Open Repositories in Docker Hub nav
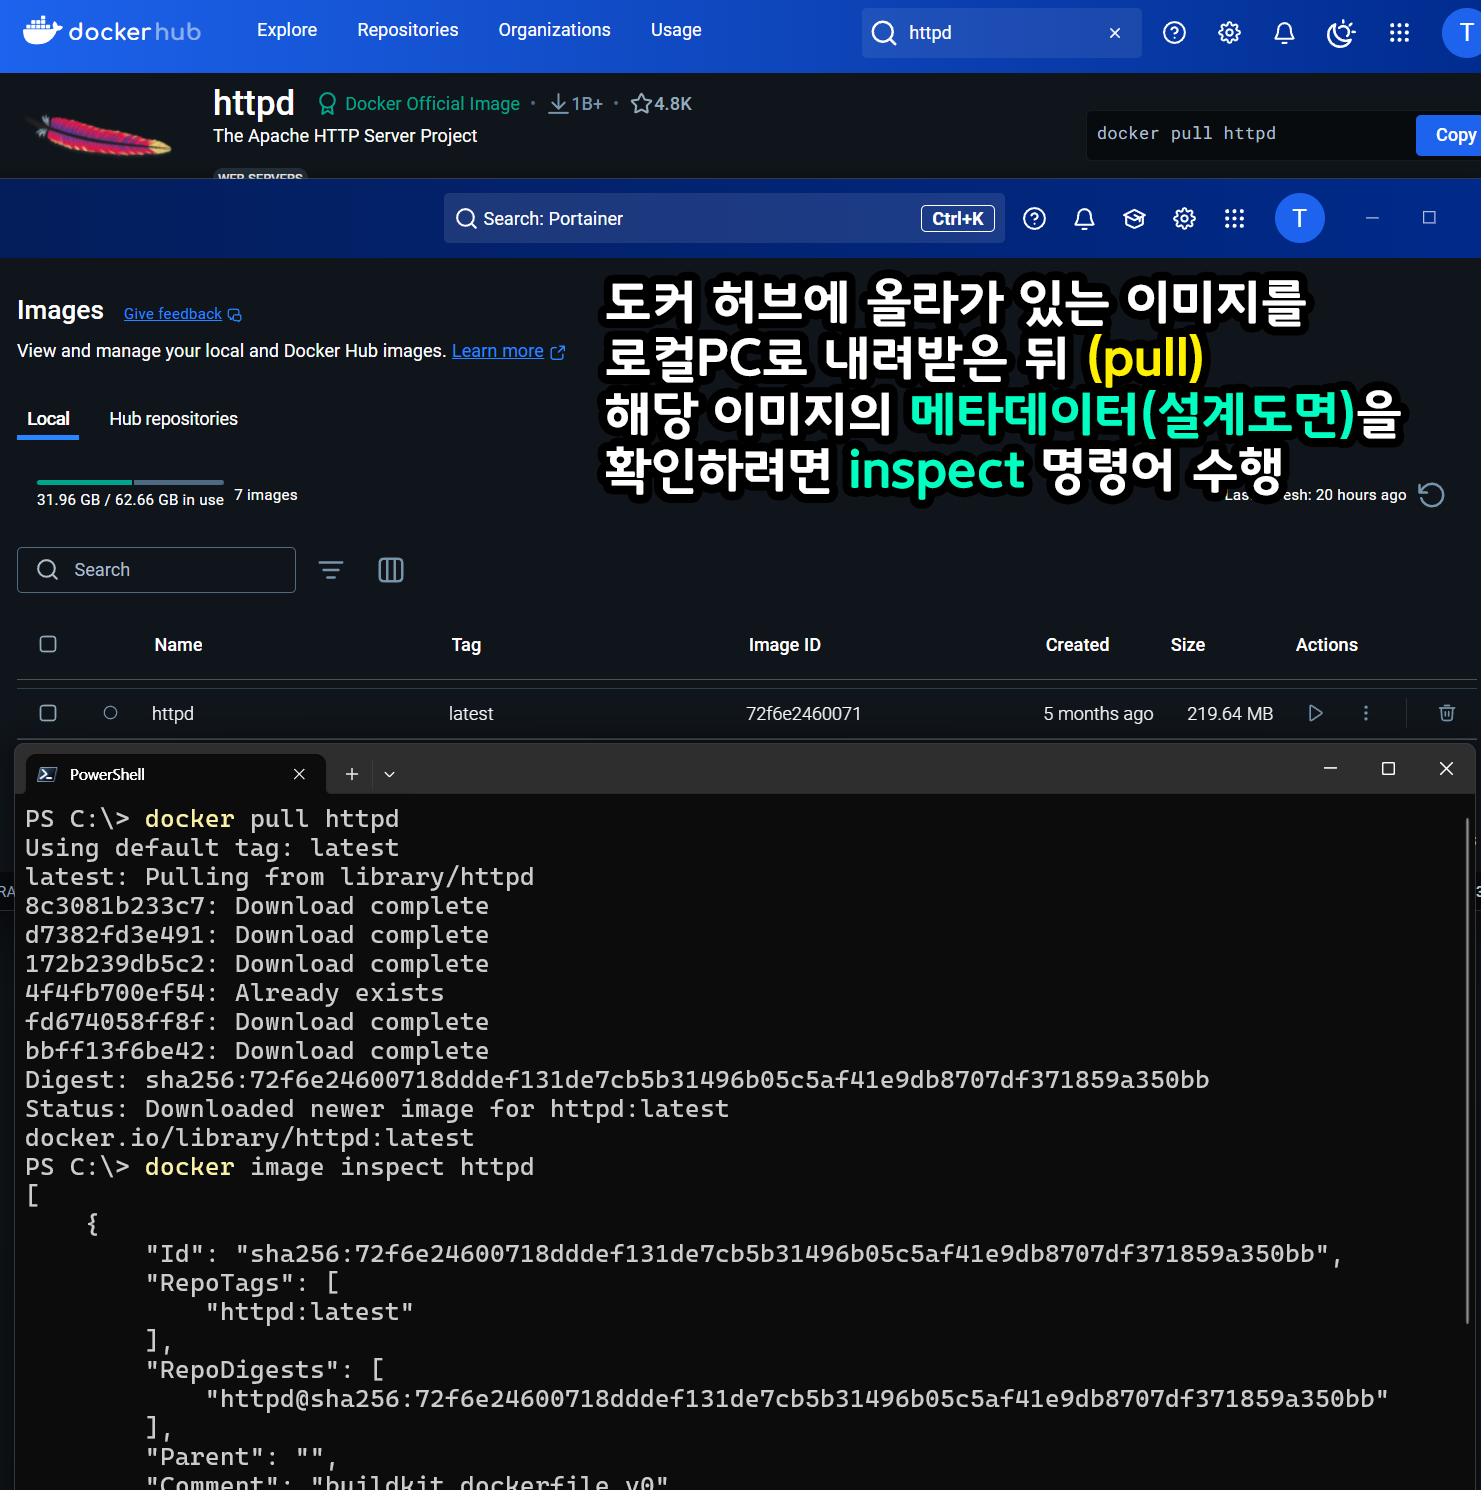 coord(408,30)
